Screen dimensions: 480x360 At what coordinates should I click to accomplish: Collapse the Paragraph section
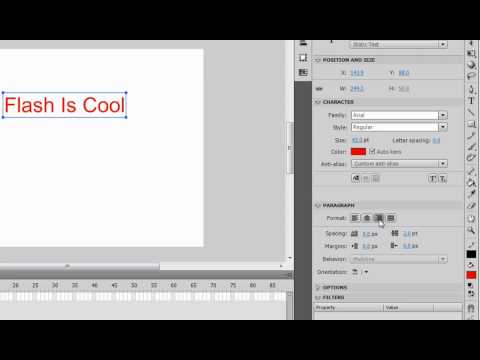click(x=317, y=205)
